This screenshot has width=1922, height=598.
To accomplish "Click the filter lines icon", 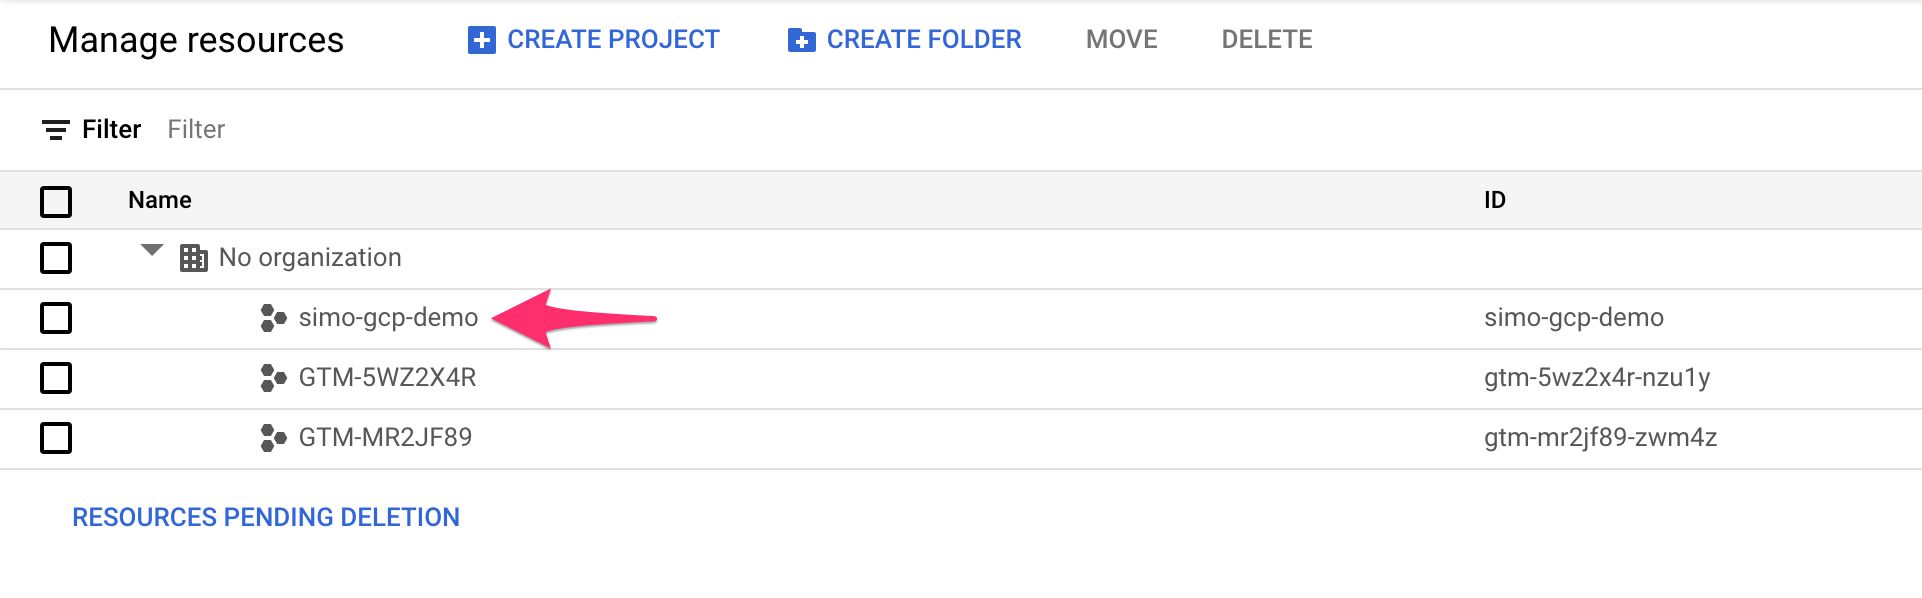I will [x=56, y=130].
